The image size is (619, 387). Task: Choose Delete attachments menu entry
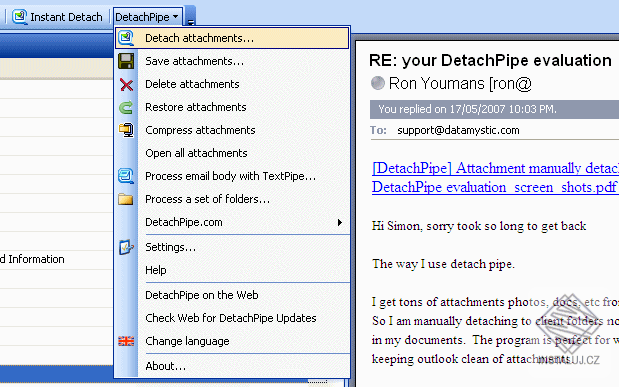click(x=232, y=84)
